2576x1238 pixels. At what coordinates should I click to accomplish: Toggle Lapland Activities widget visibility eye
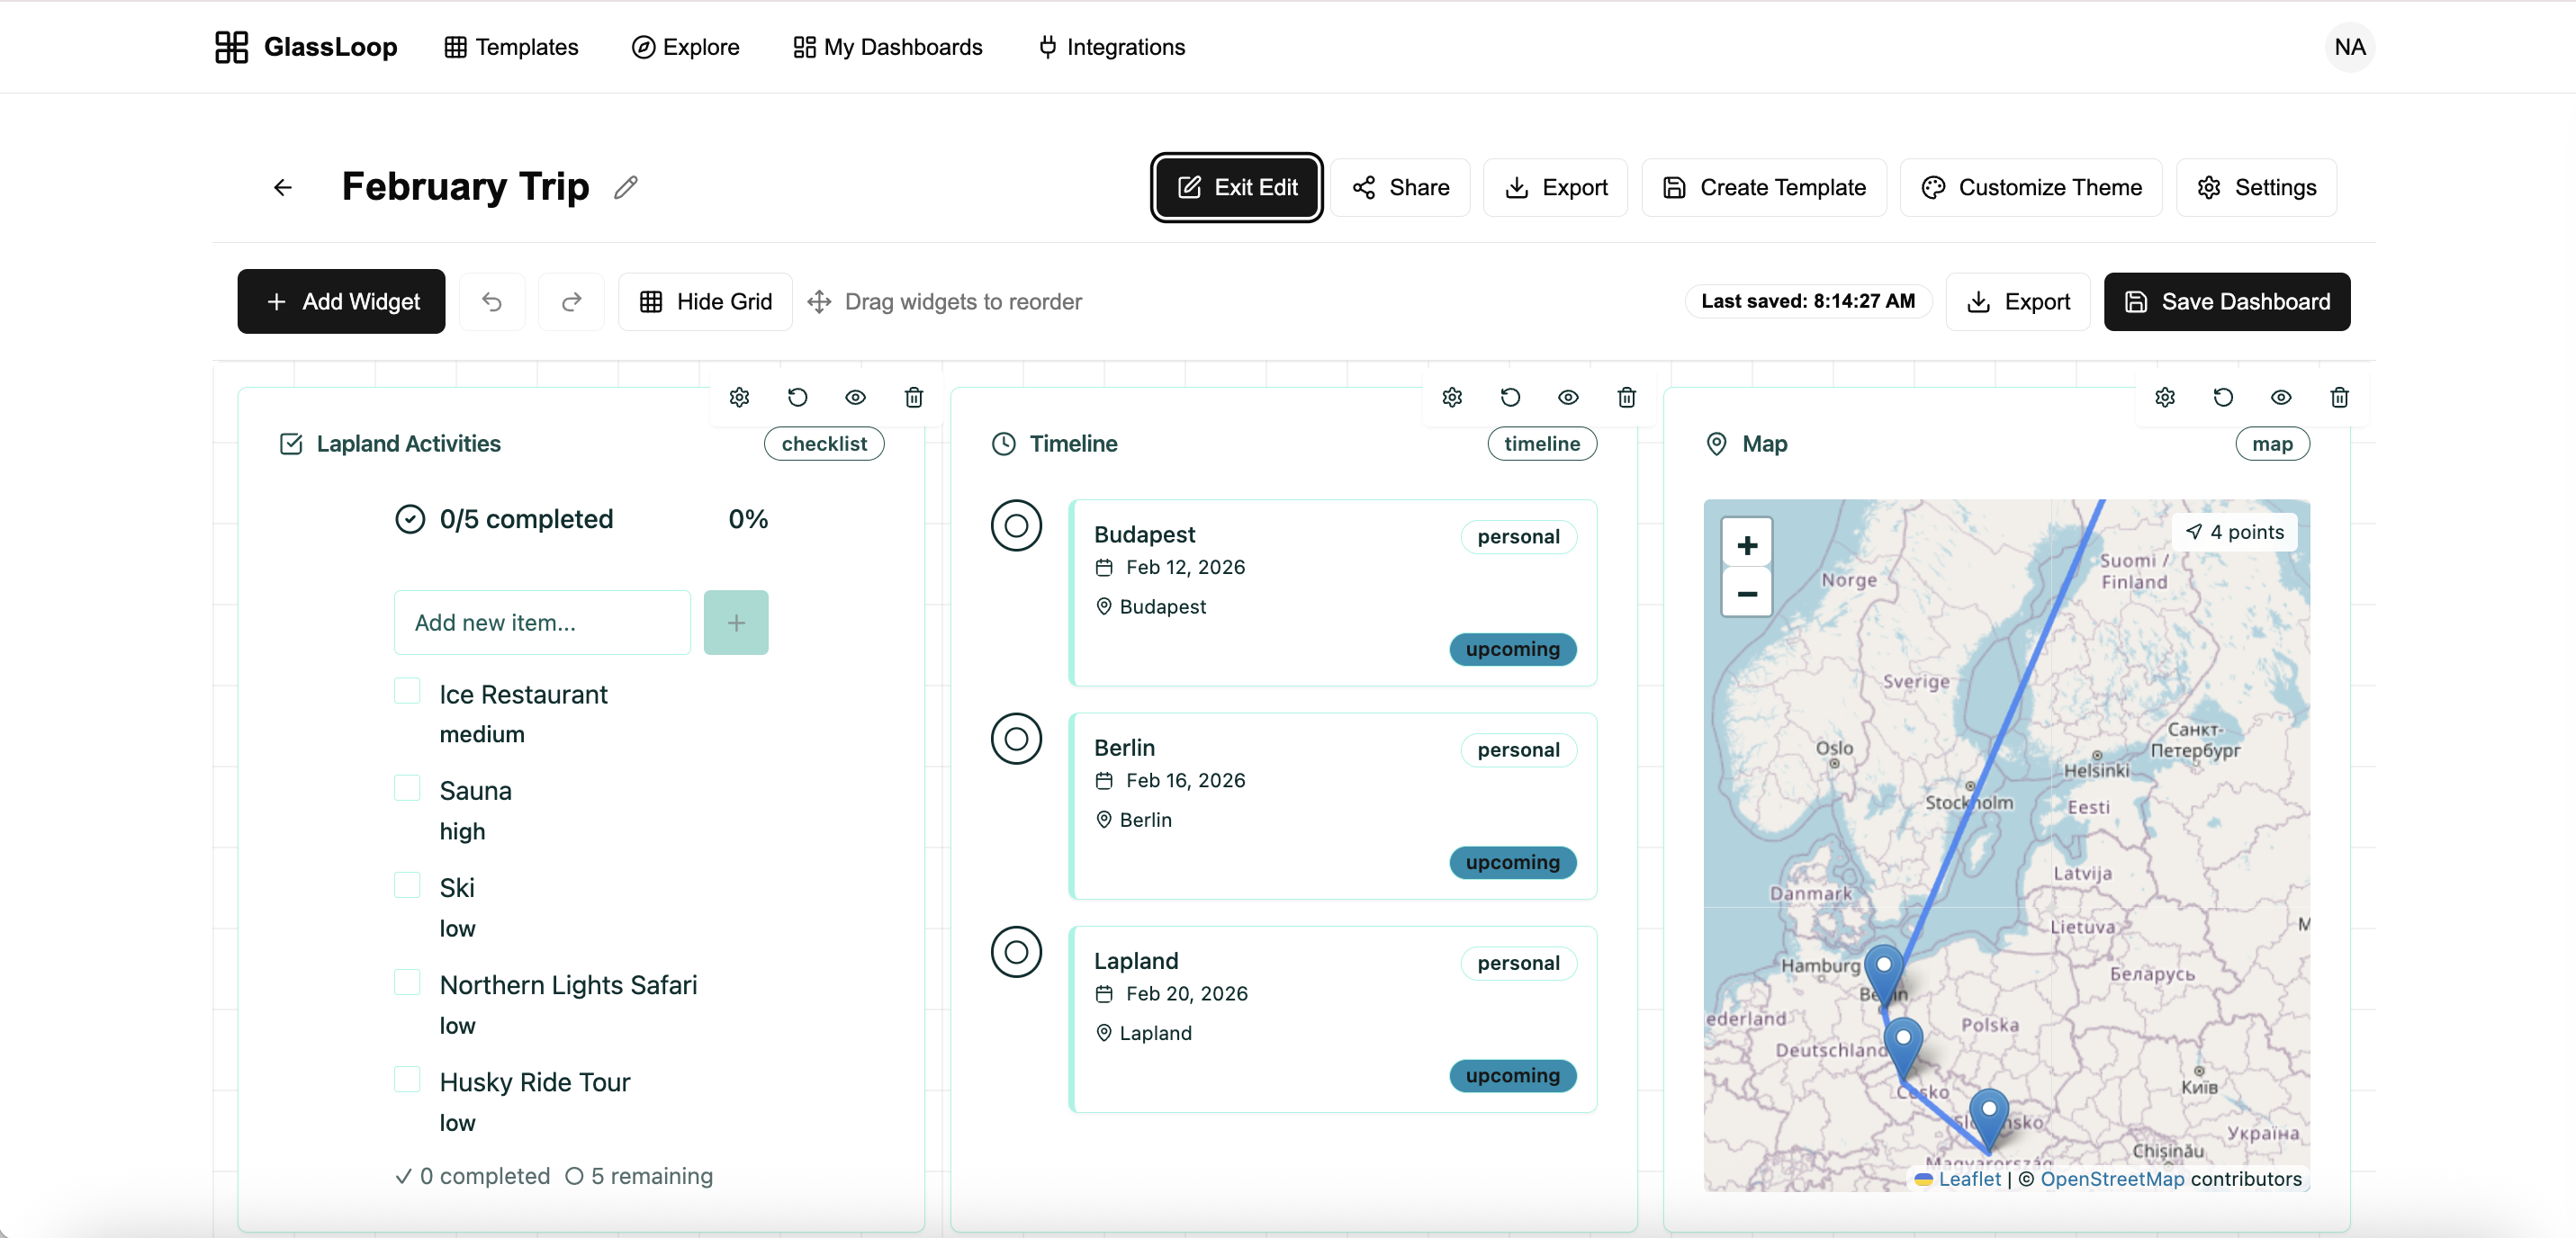[855, 397]
